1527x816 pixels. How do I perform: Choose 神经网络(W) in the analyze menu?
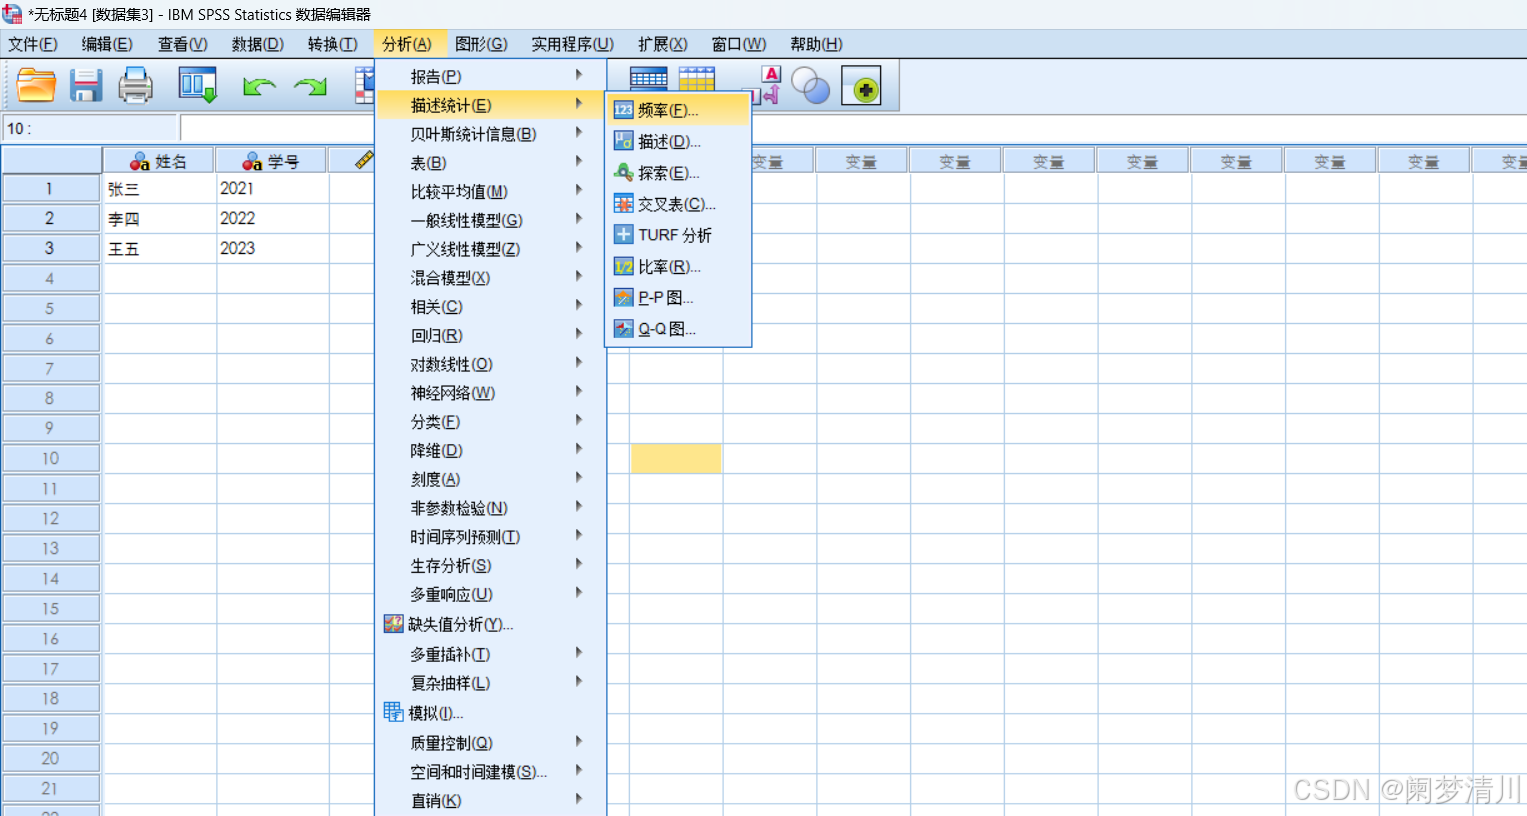(490, 393)
